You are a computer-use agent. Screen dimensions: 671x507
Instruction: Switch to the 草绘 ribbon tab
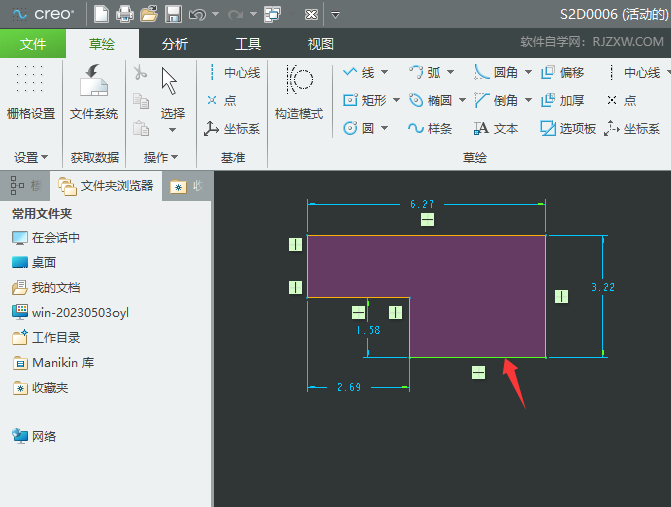pos(102,44)
